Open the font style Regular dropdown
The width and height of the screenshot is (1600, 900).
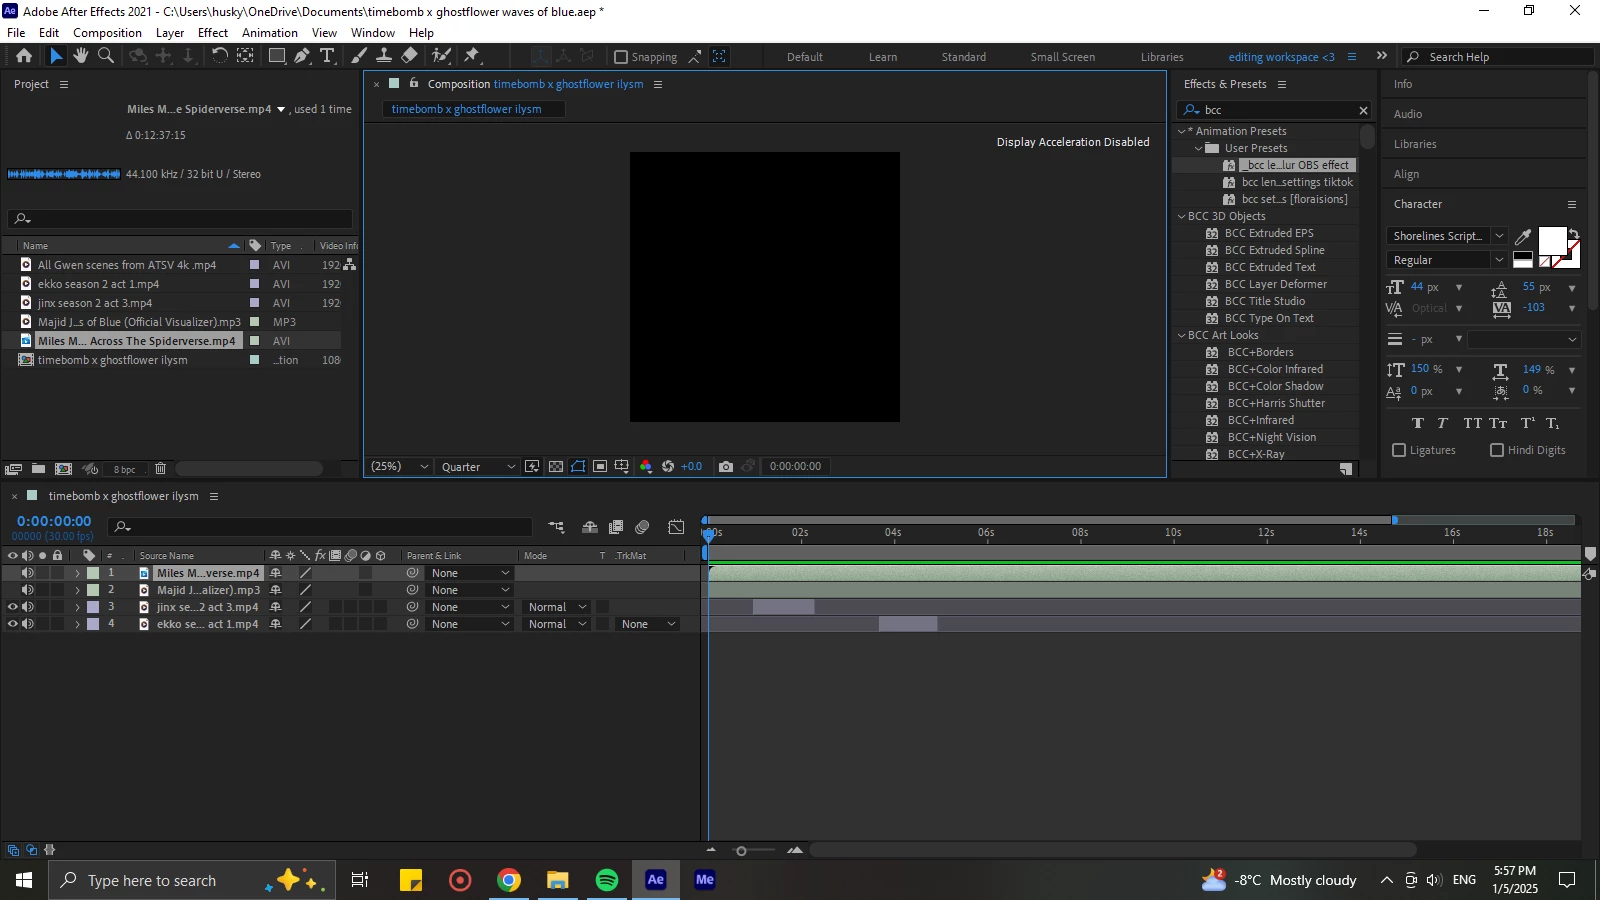pos(1447,260)
